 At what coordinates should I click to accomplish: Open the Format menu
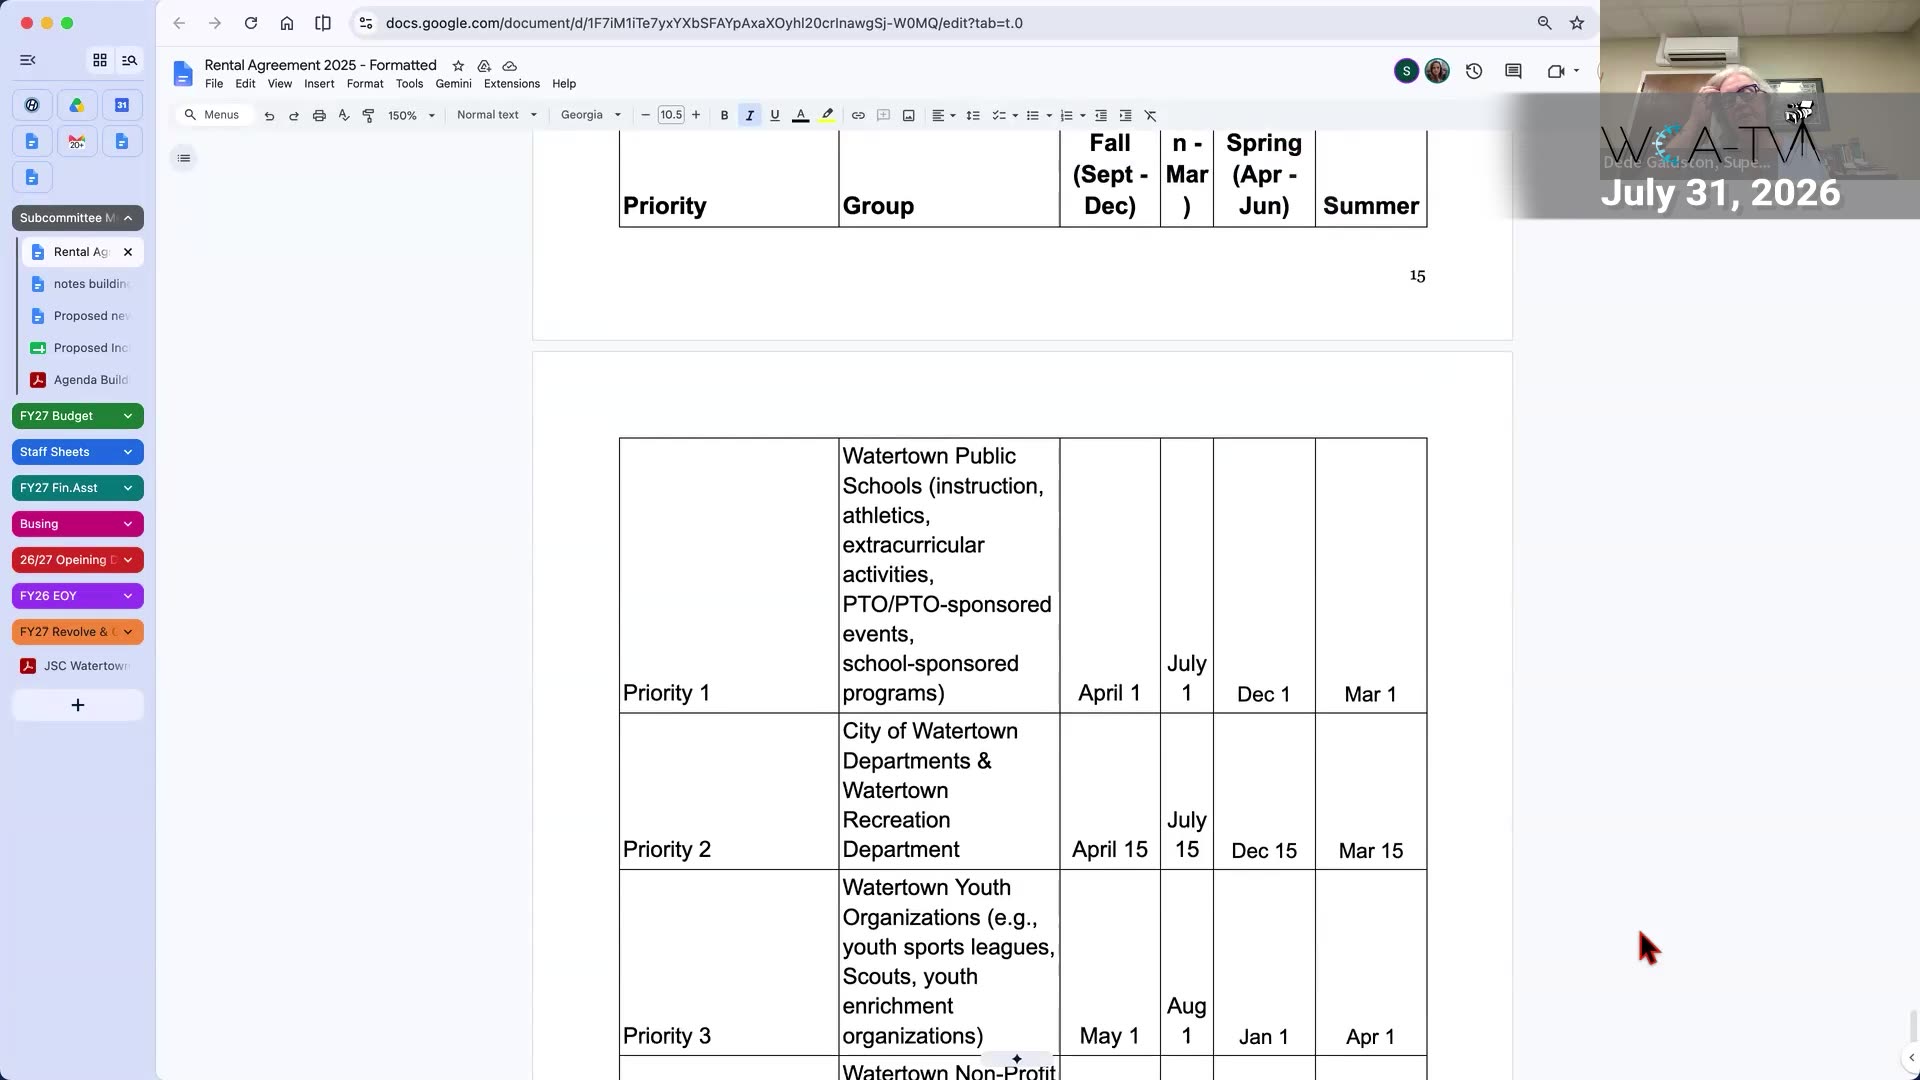(365, 84)
